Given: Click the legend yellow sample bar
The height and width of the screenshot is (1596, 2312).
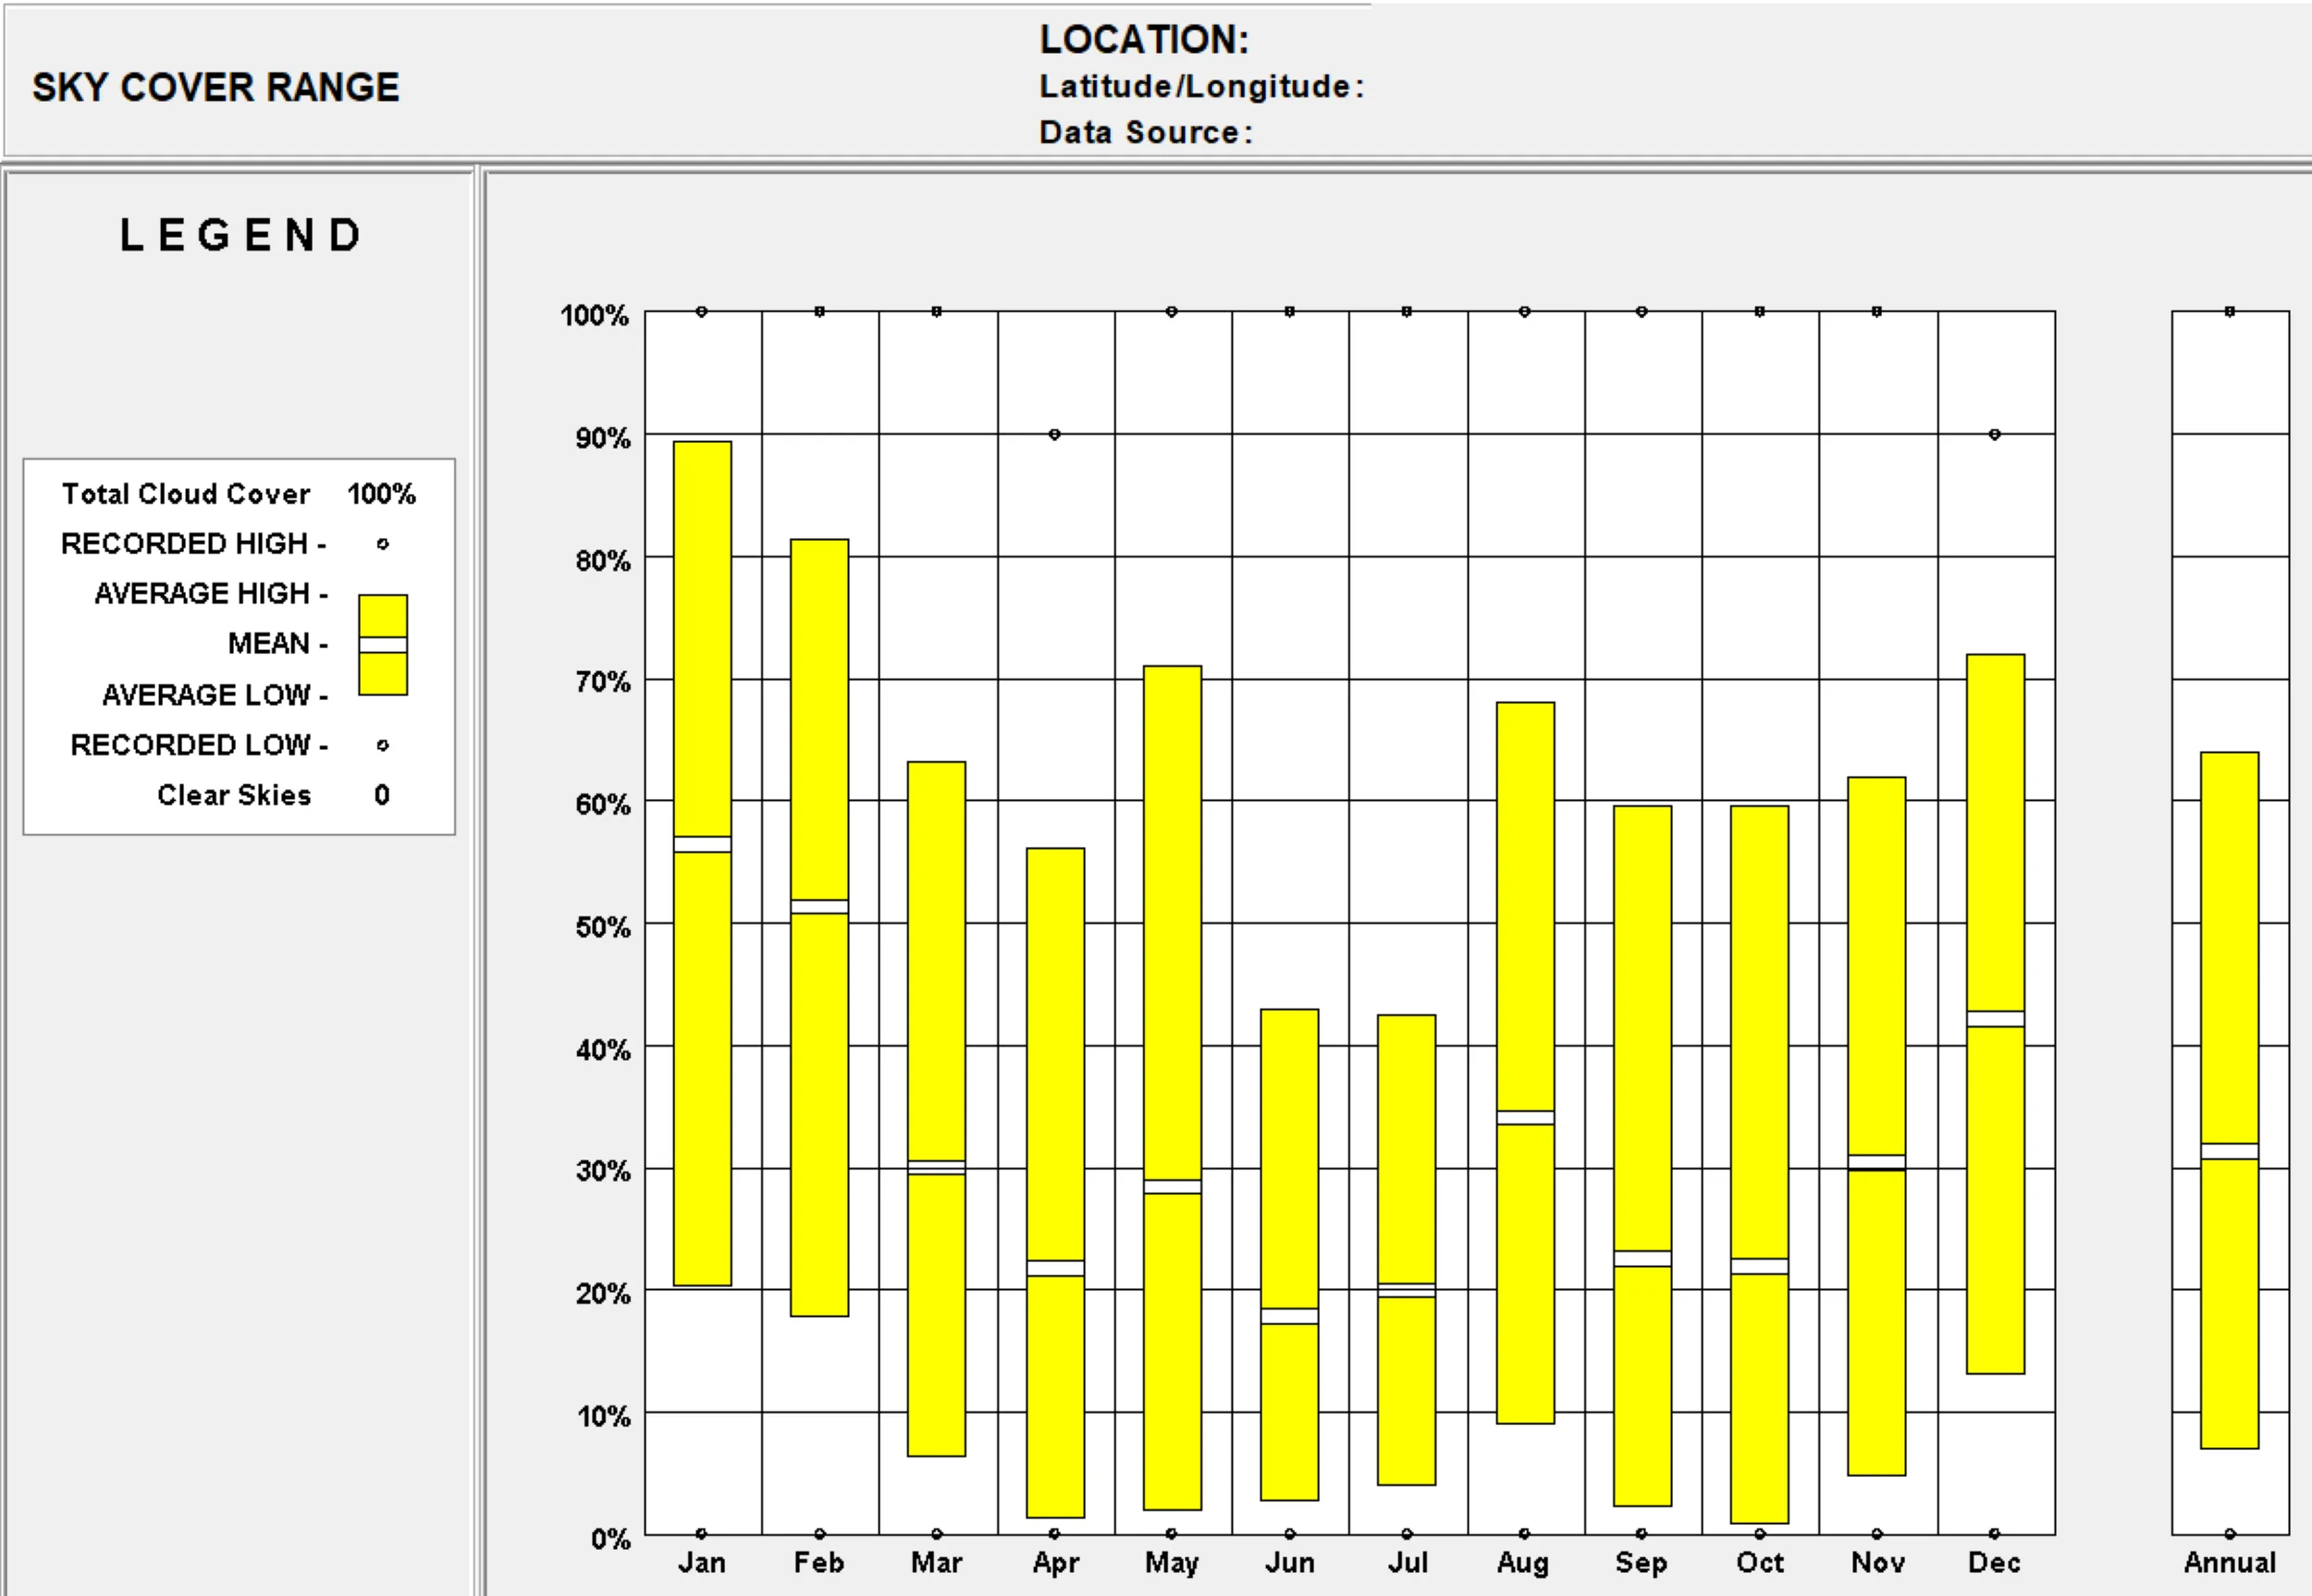Looking at the screenshot, I should [383, 645].
